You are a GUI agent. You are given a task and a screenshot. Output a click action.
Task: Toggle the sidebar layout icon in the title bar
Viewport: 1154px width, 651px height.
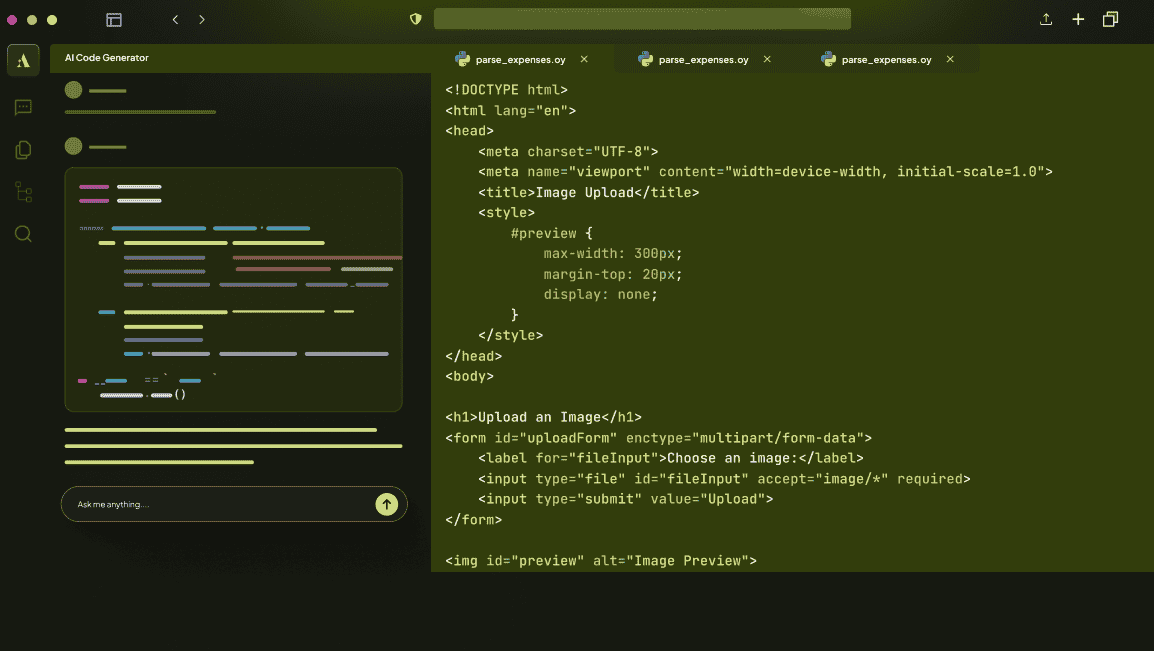114,20
